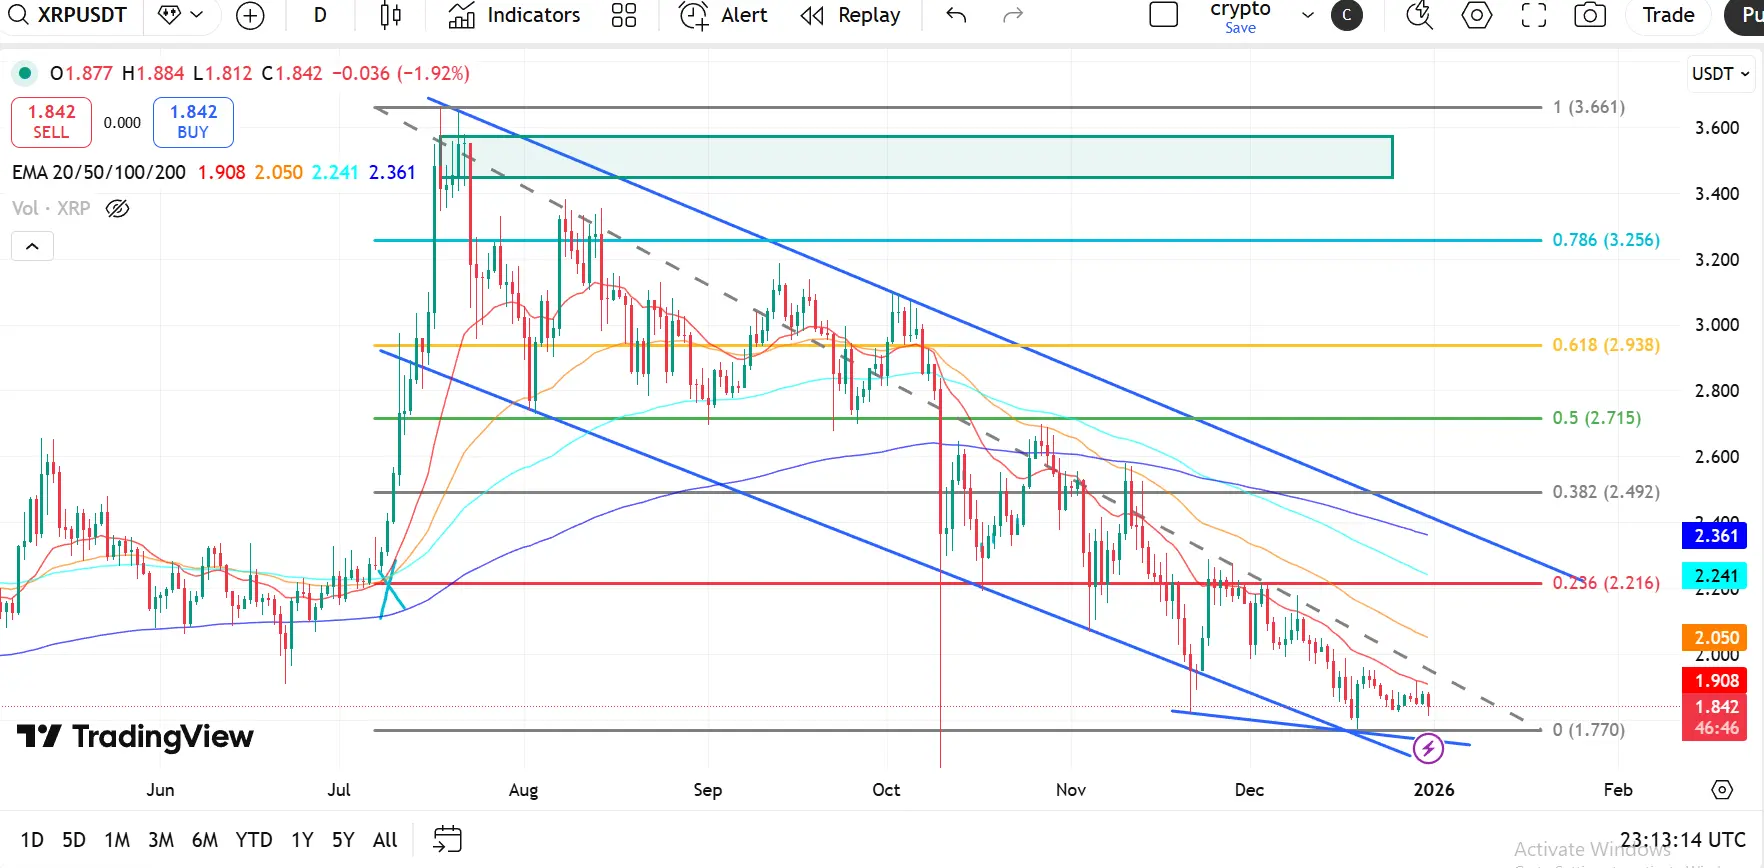Select the 1D time range
The height and width of the screenshot is (868, 1764).
coord(32,840)
